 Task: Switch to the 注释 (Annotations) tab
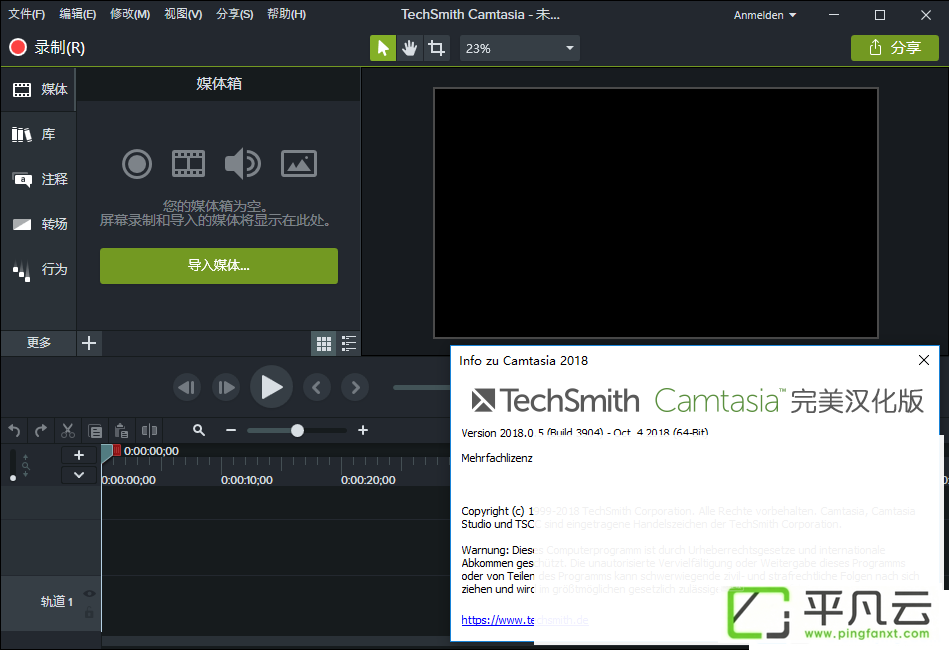pos(38,179)
